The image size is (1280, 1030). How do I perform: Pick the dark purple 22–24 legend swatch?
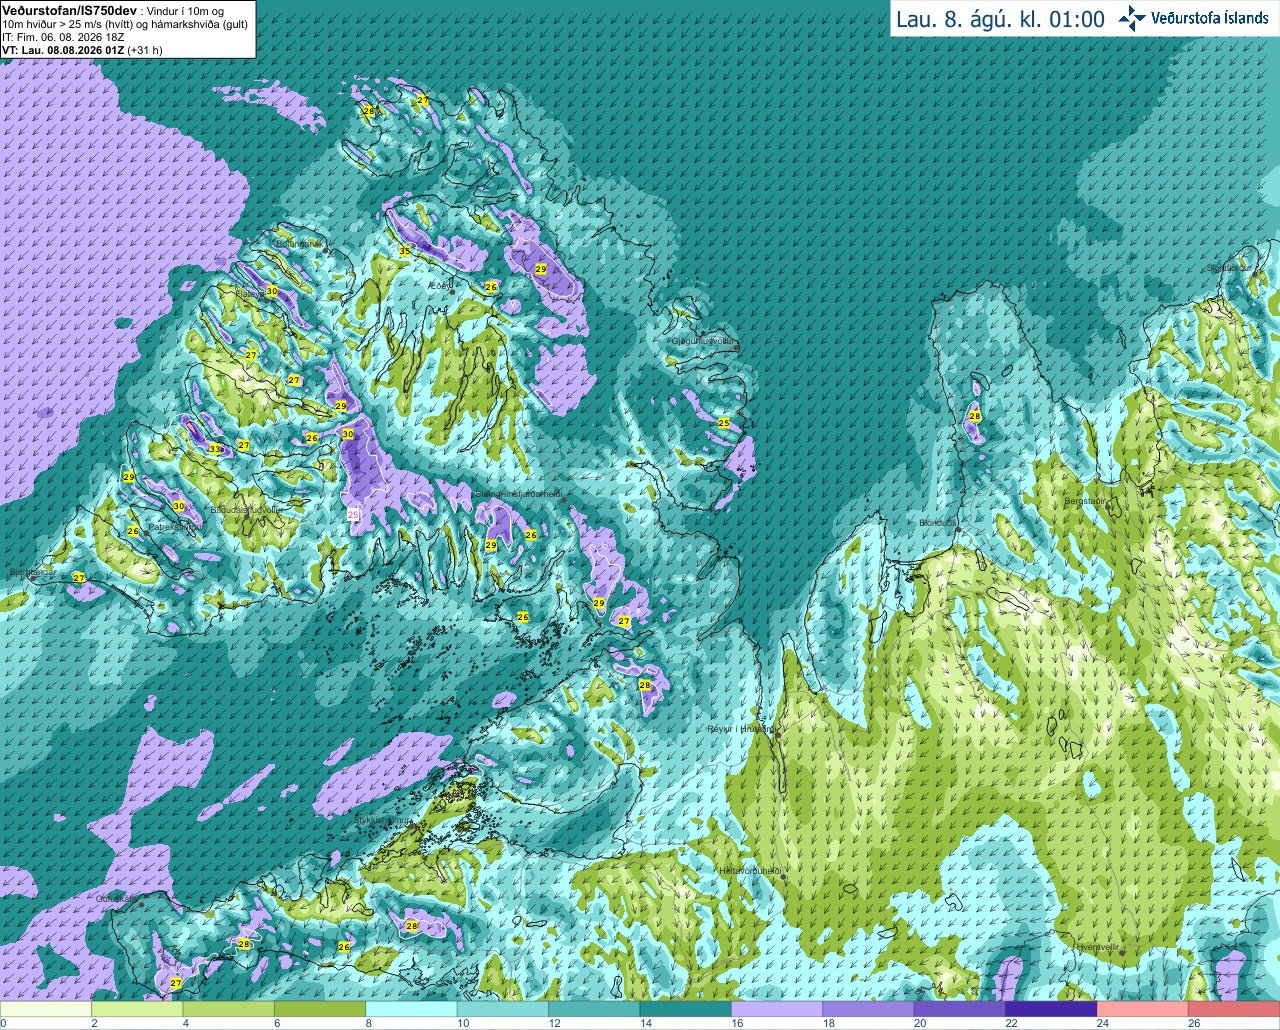pos(1051,1009)
